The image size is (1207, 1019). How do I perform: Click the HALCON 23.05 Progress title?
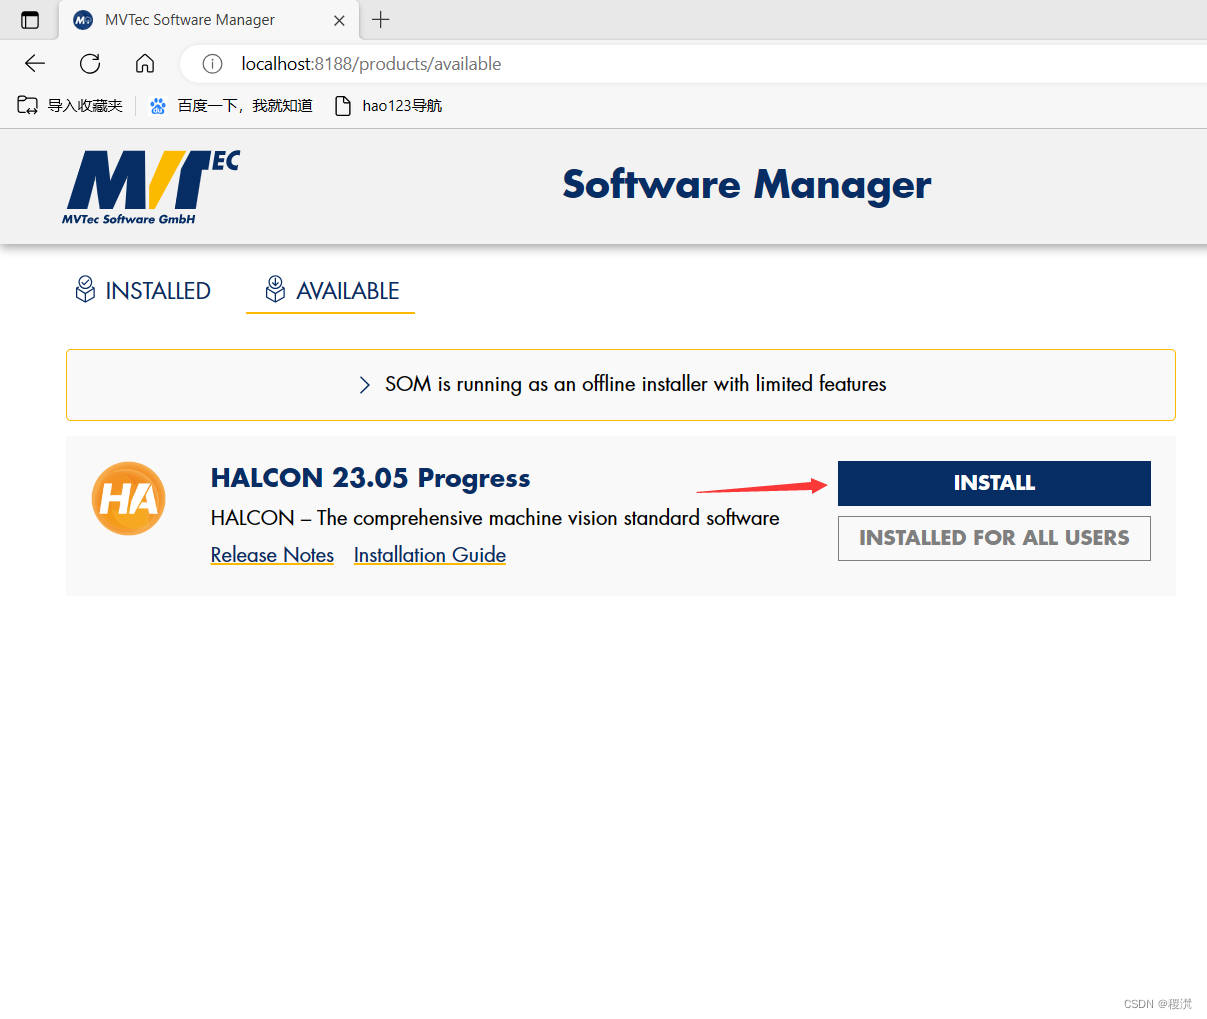coord(370,478)
